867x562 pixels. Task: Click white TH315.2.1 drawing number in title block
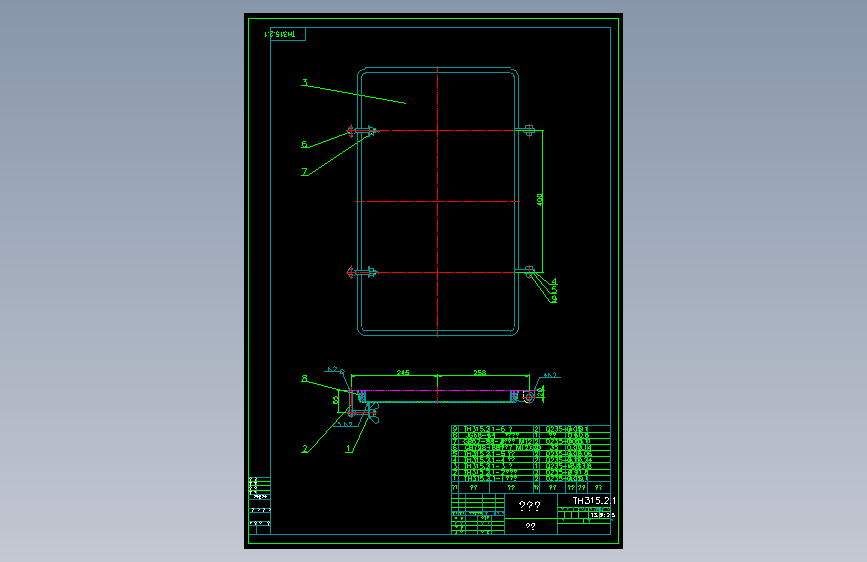tap(594, 501)
